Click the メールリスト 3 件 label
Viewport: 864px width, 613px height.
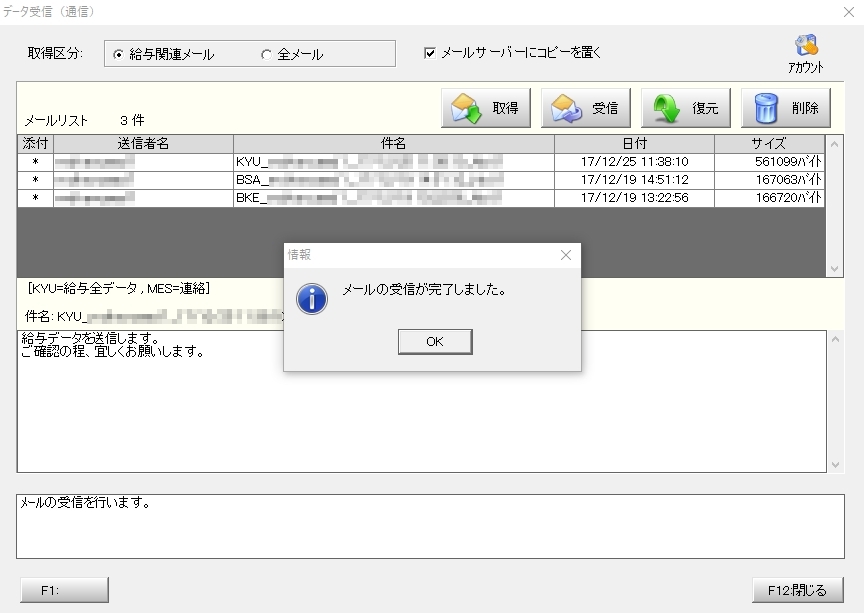point(84,121)
